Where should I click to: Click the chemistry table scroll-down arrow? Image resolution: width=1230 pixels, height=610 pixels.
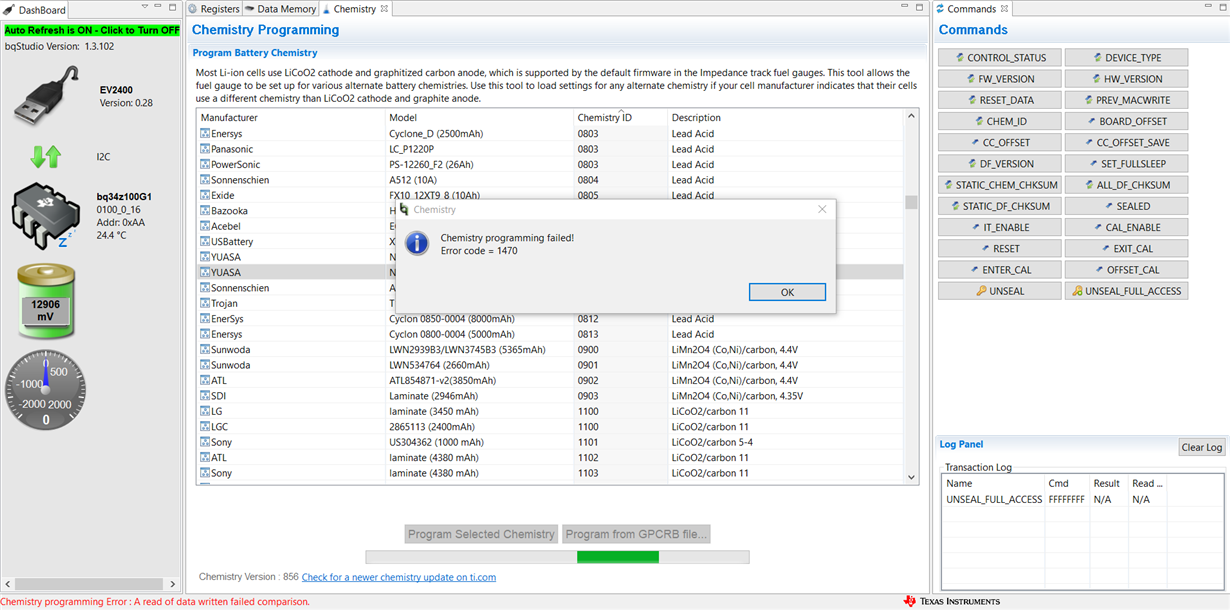coord(911,478)
